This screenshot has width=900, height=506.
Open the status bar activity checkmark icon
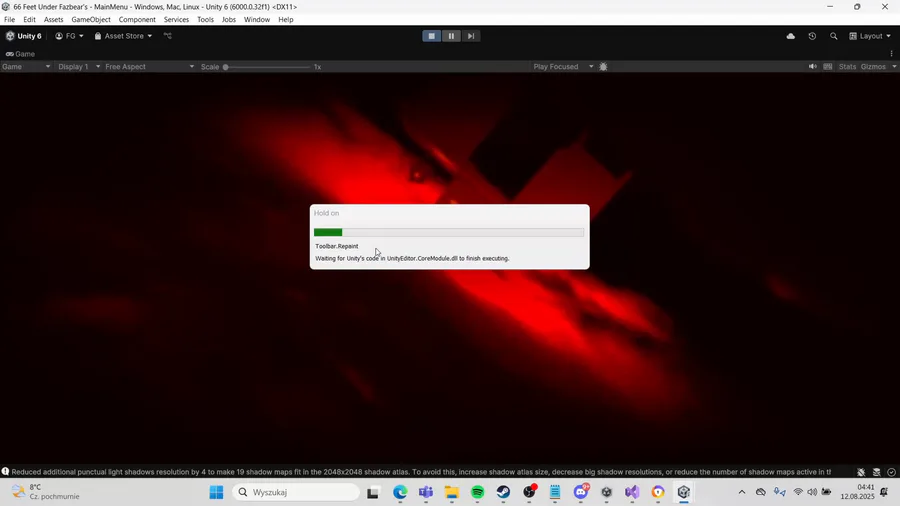[891, 472]
